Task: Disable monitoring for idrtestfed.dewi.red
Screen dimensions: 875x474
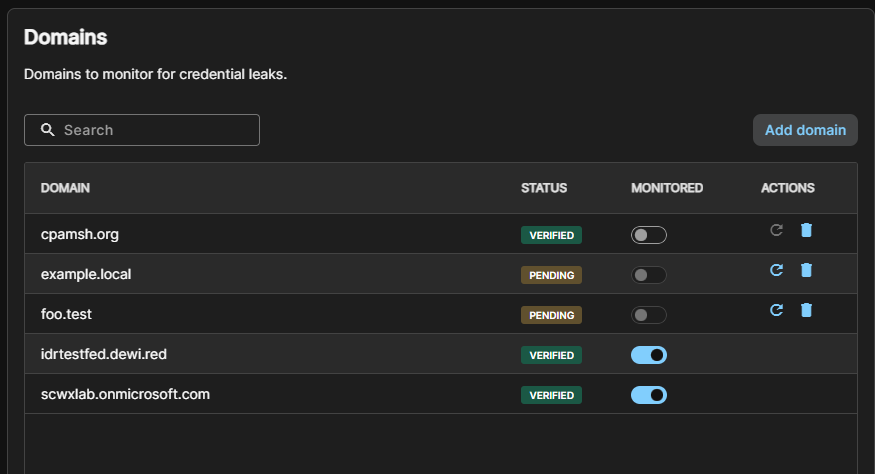Action: [648, 355]
